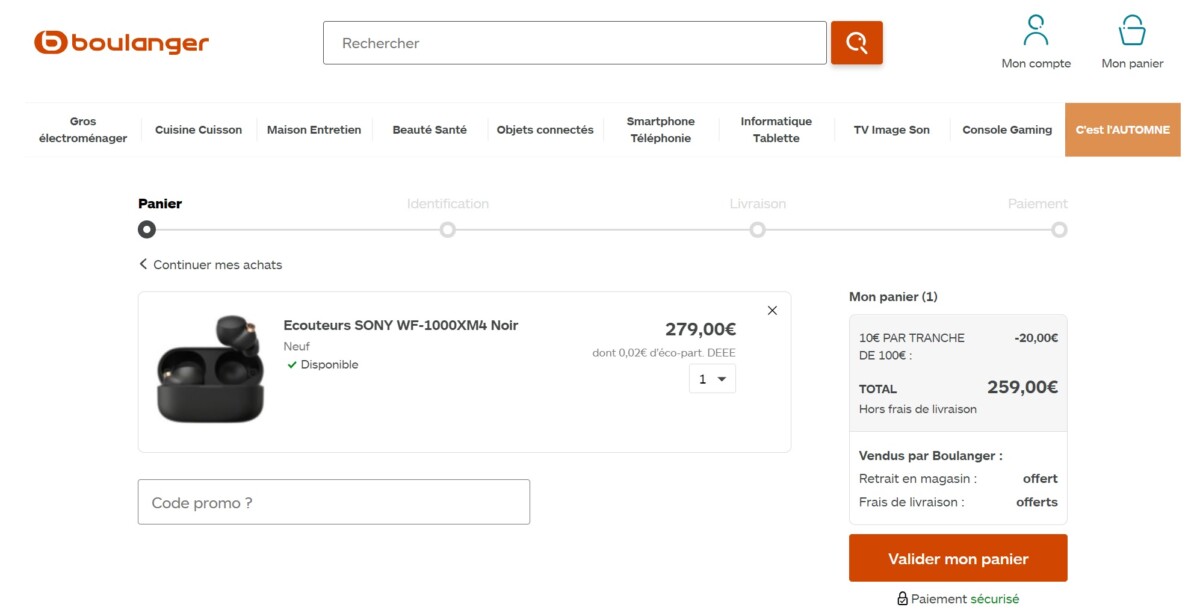Click the back chevron beside Continuer mes achats
The image size is (1200, 616).
(143, 265)
